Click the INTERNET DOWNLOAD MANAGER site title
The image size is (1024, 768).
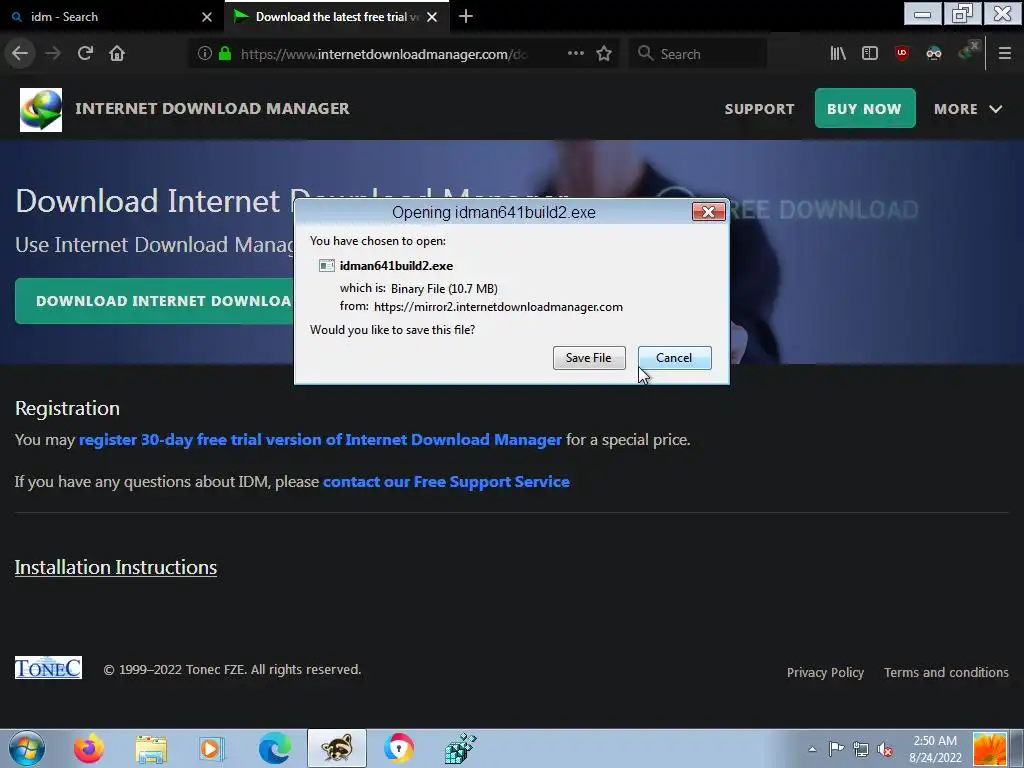pyautogui.click(x=212, y=108)
